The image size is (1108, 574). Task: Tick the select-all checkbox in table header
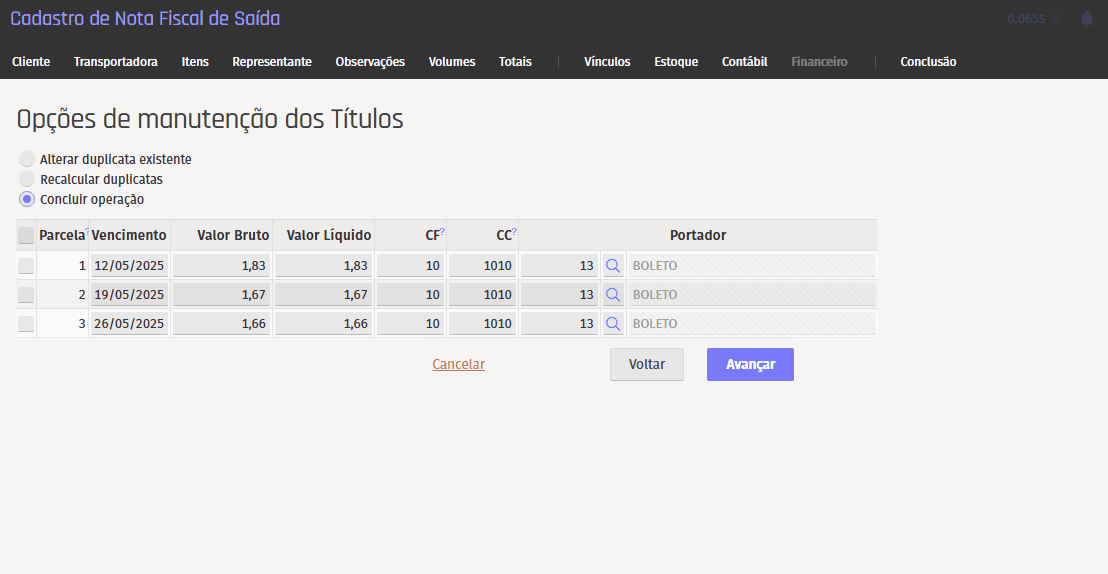pos(26,236)
